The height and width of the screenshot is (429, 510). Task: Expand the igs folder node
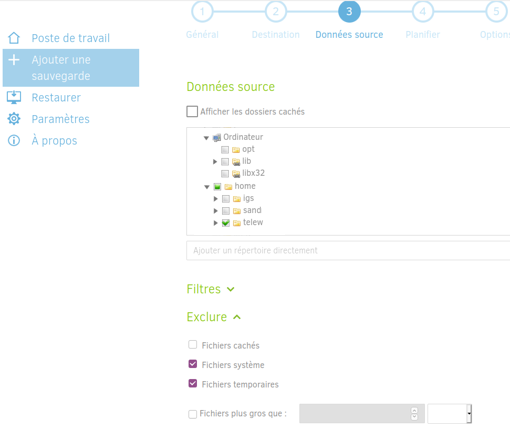[215, 199]
